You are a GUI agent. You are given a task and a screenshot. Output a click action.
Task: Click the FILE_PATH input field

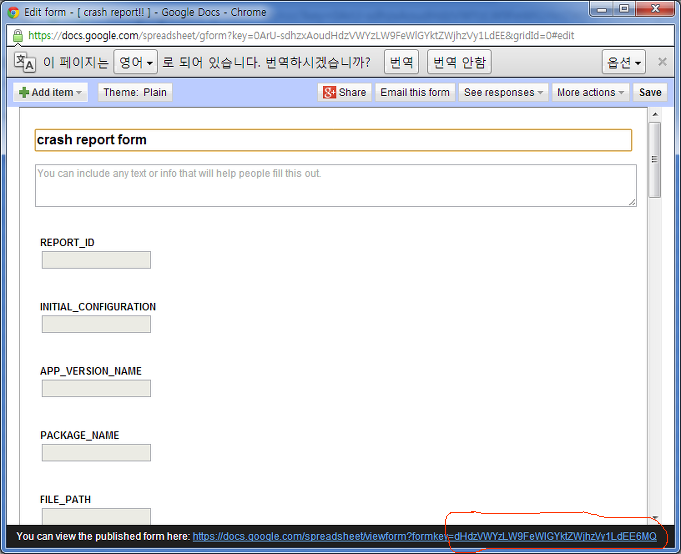[96, 516]
